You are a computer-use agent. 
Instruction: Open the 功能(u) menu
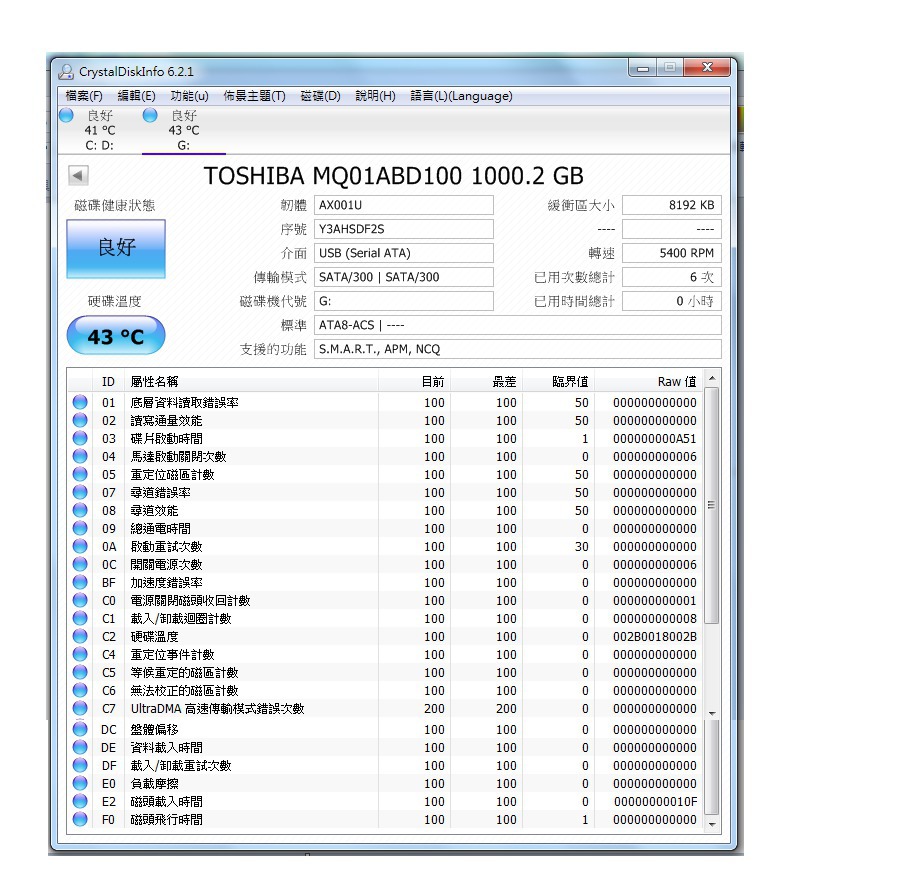[189, 96]
